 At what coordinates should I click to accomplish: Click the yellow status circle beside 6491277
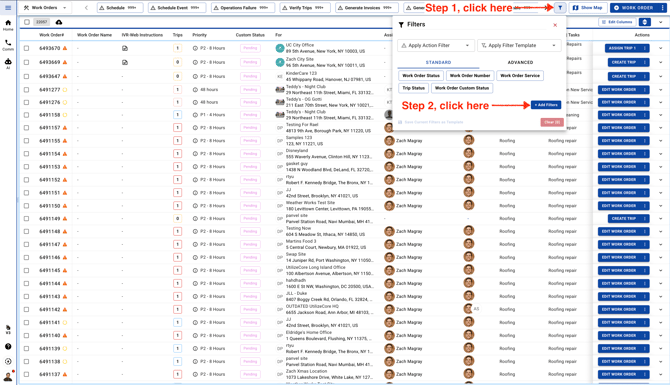point(65,90)
